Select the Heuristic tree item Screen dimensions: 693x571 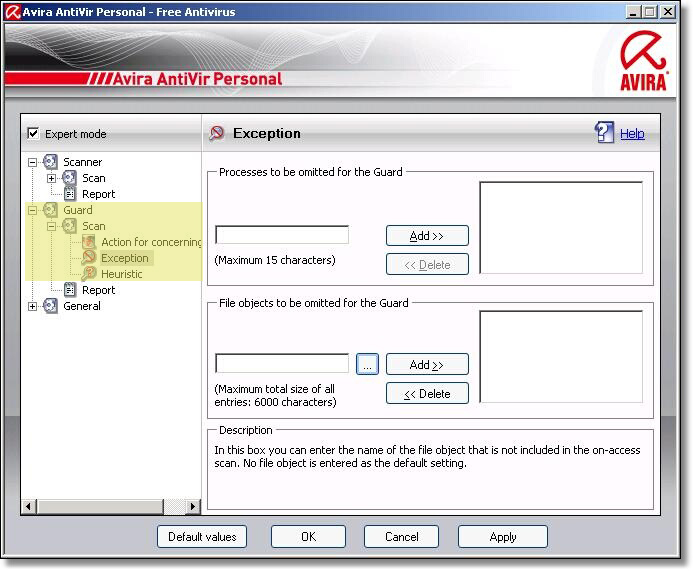pyautogui.click(x=122, y=274)
